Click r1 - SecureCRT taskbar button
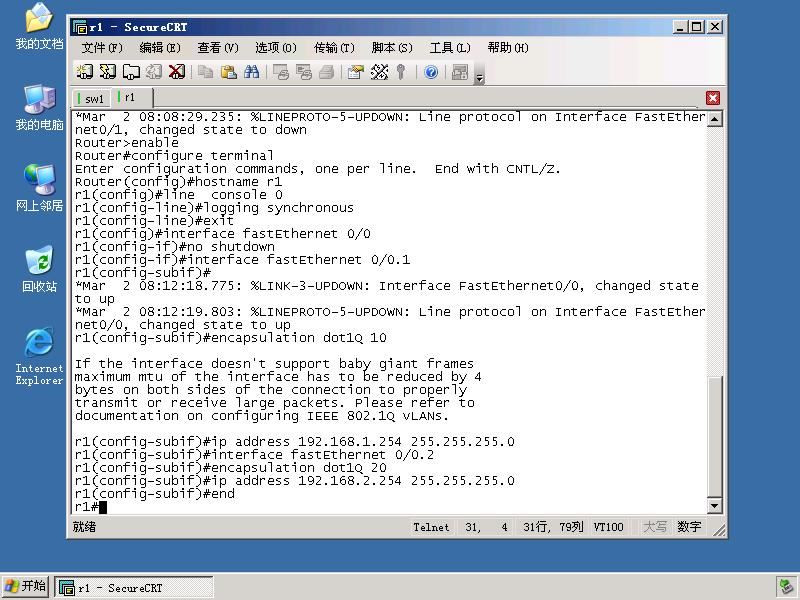 (x=134, y=587)
